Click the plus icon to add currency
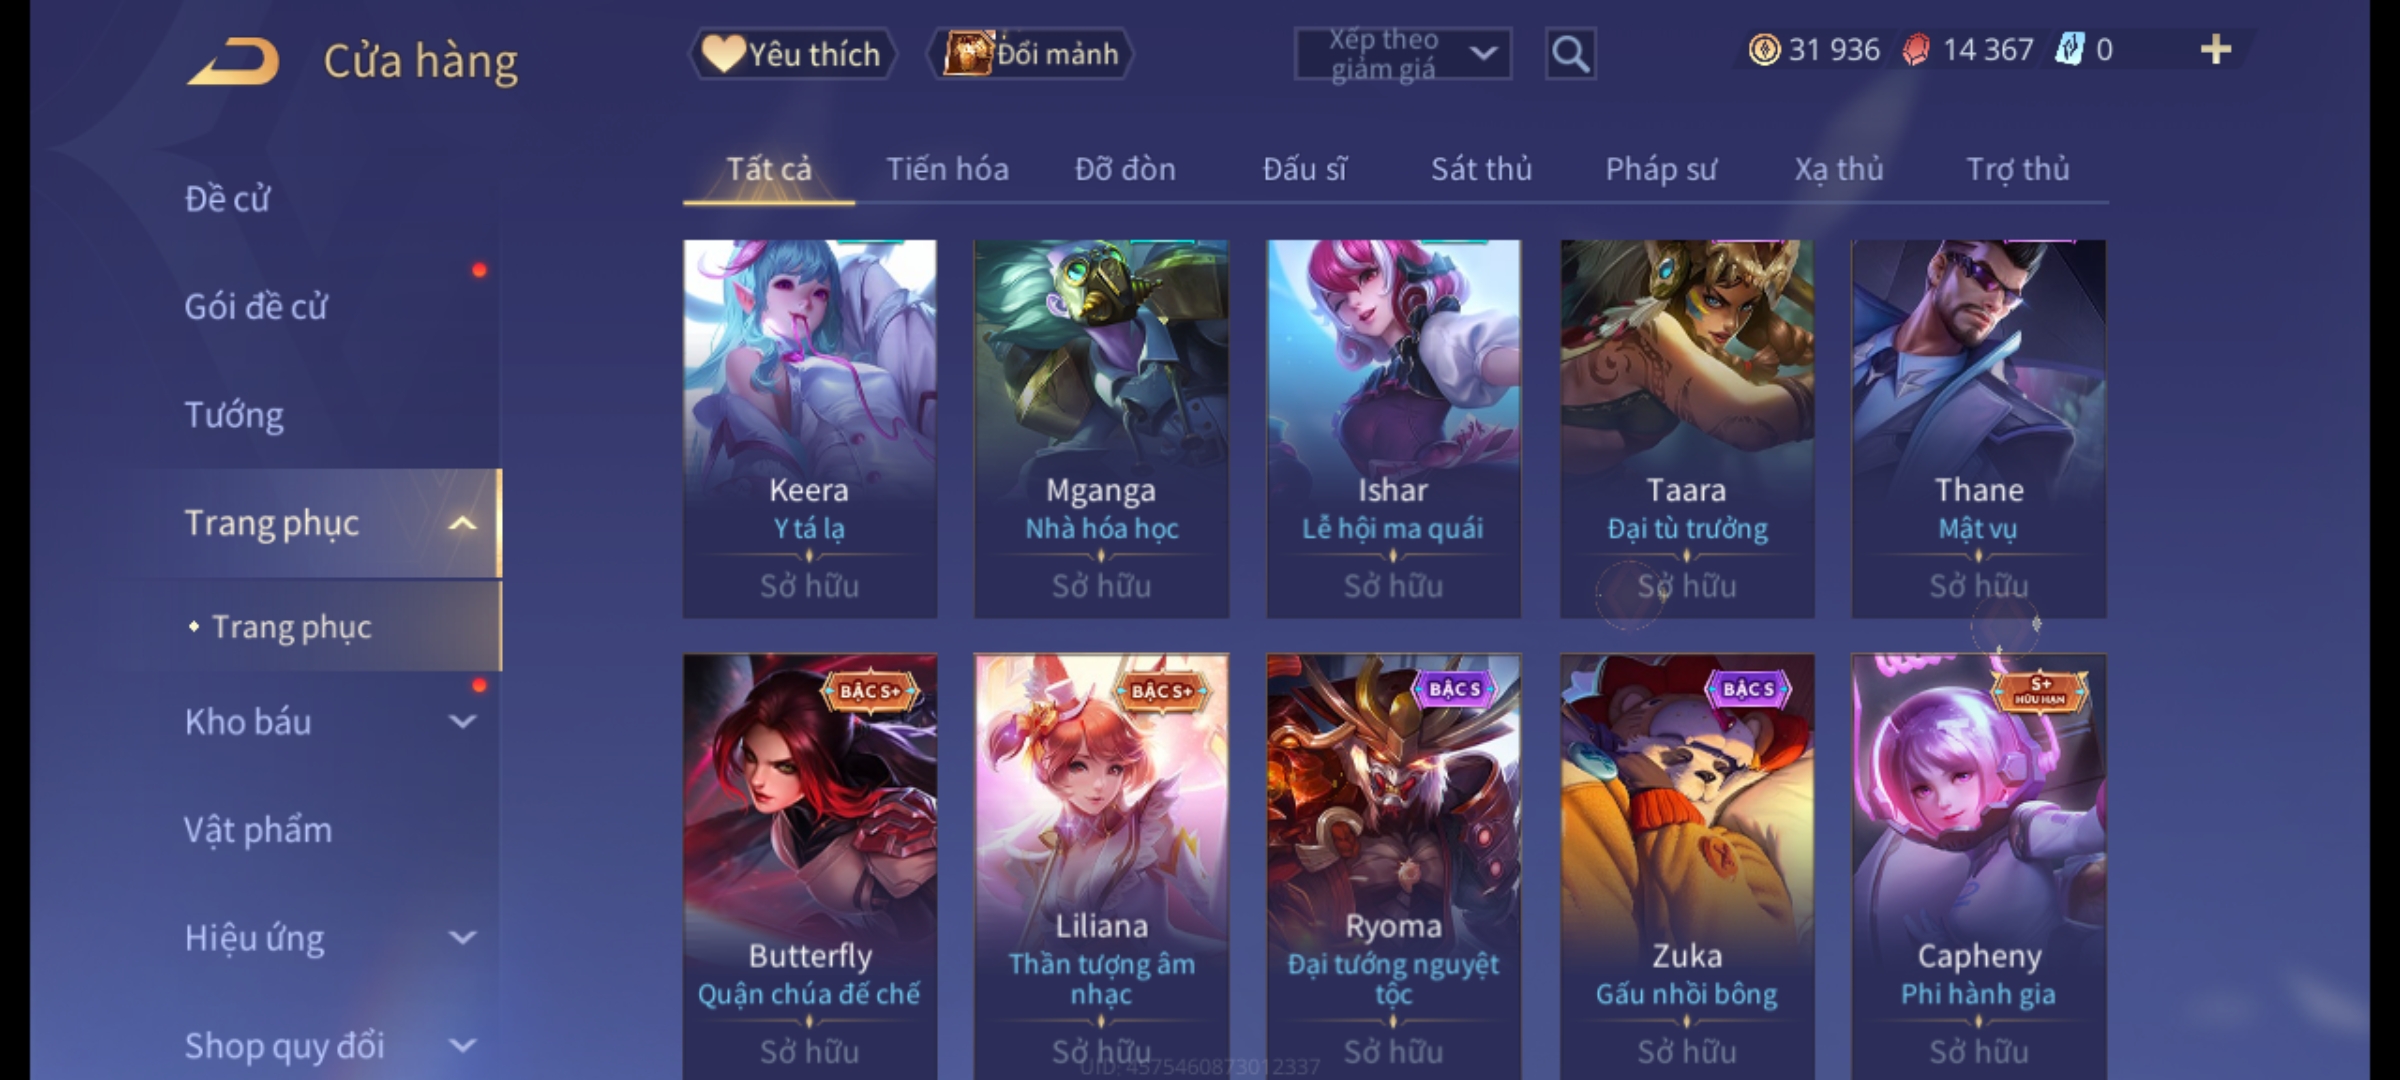Screen dimensions: 2400x1080 point(2216,49)
